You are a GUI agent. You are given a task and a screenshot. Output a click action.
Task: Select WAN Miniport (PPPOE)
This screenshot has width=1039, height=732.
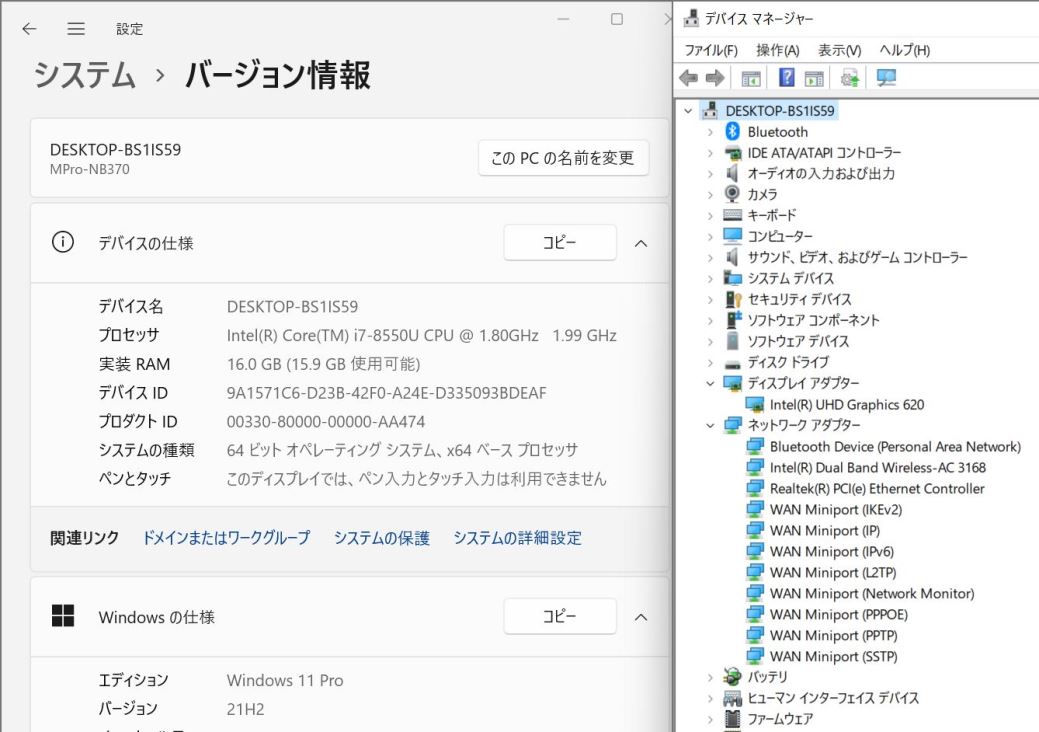[838, 615]
